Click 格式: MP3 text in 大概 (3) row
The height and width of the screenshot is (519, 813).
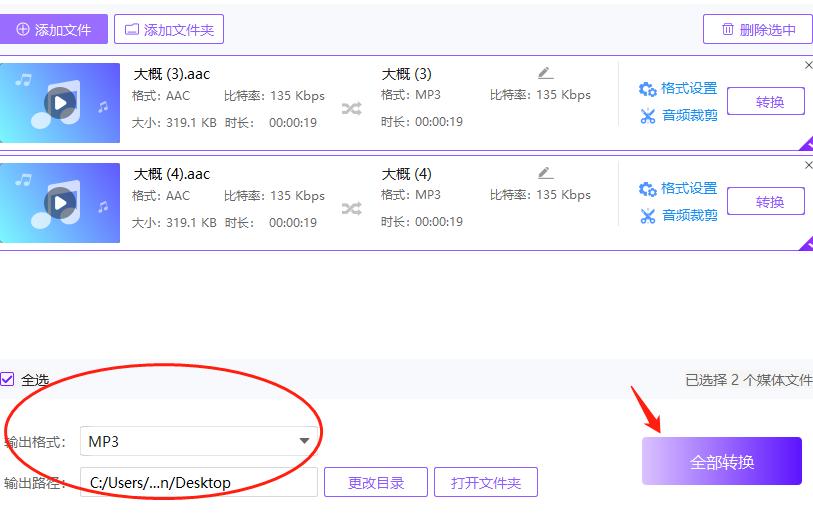pyautogui.click(x=411, y=95)
